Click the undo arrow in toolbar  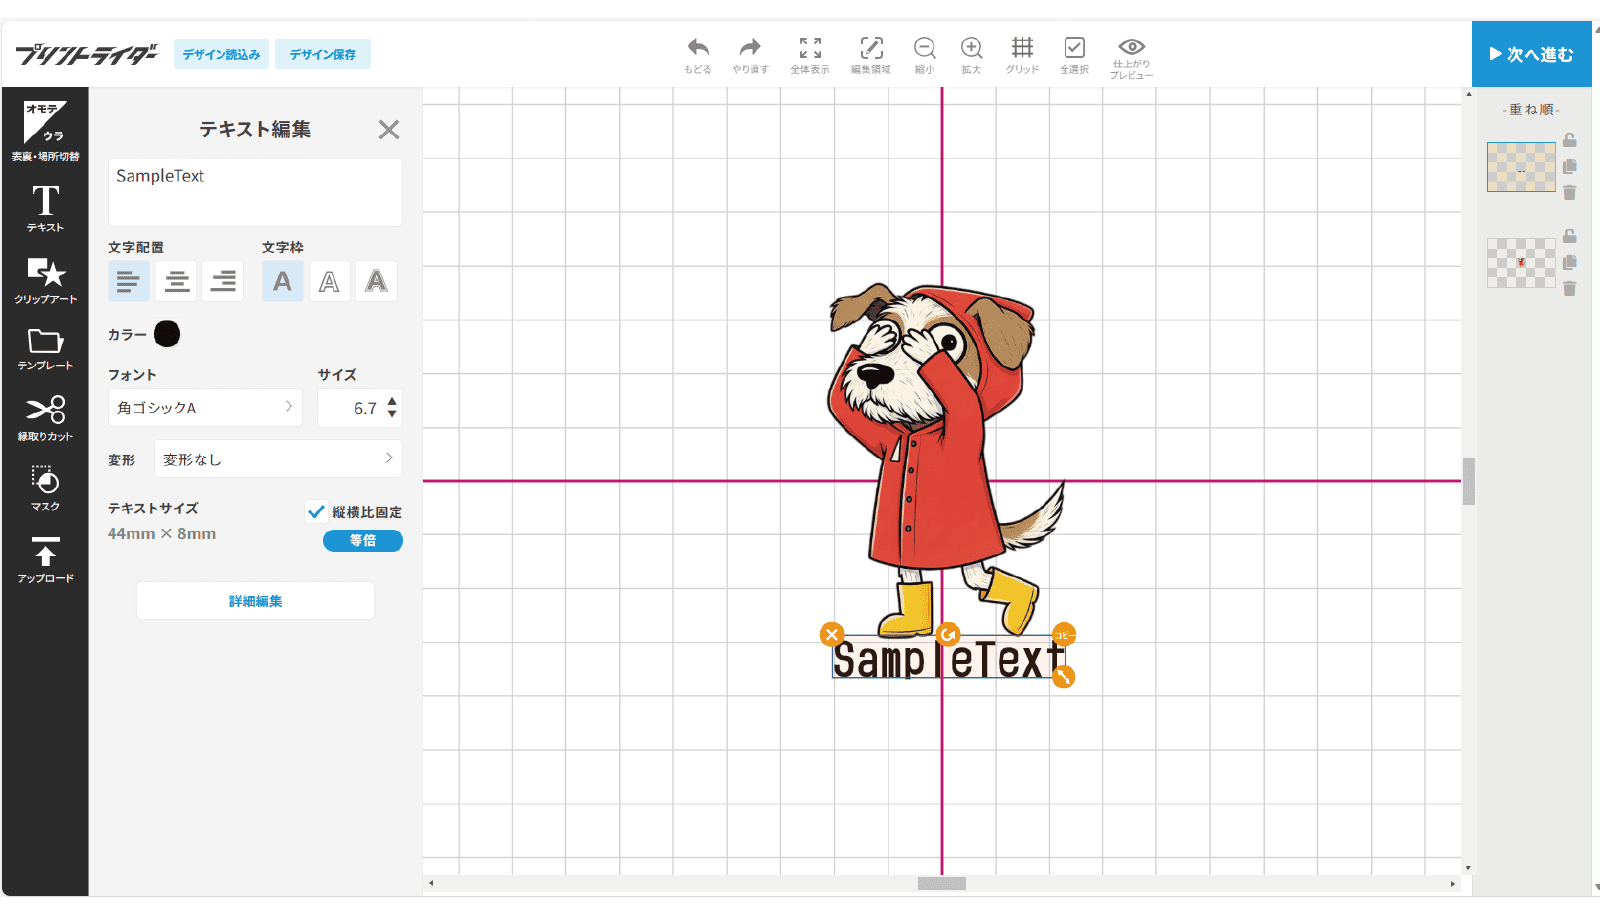point(698,54)
